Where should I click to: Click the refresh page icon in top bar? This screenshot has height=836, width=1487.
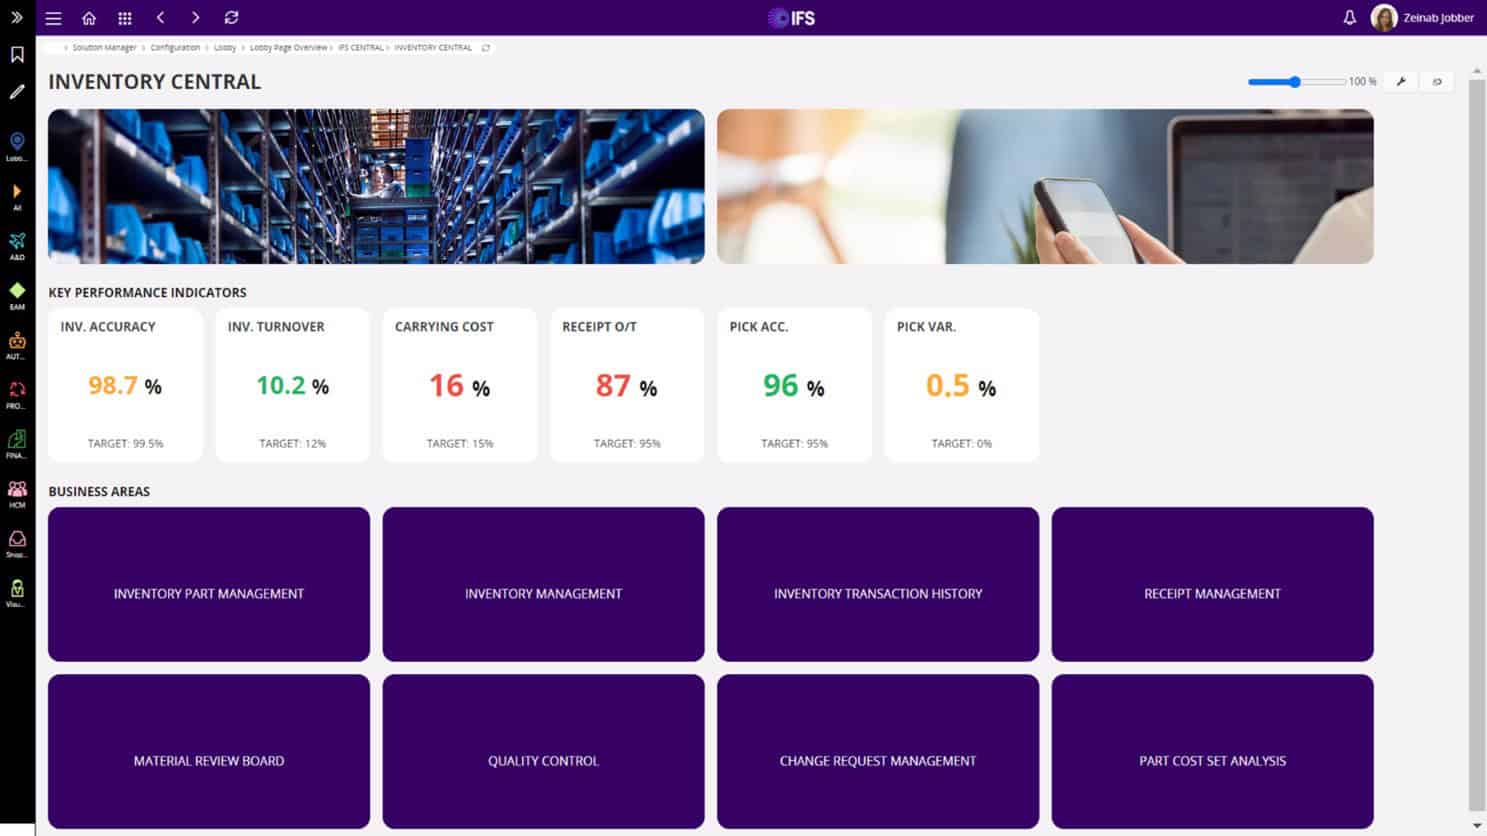coord(231,18)
